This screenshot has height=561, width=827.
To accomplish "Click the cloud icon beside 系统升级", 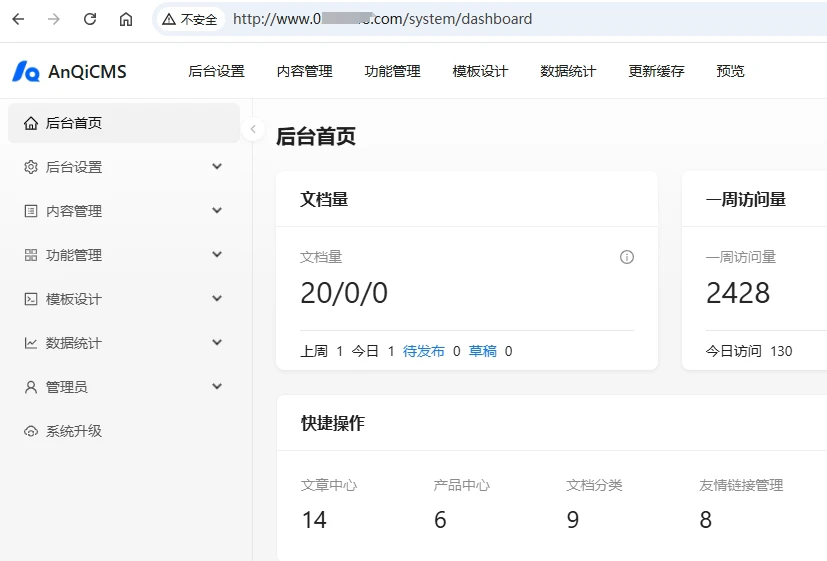I will pyautogui.click(x=31, y=431).
